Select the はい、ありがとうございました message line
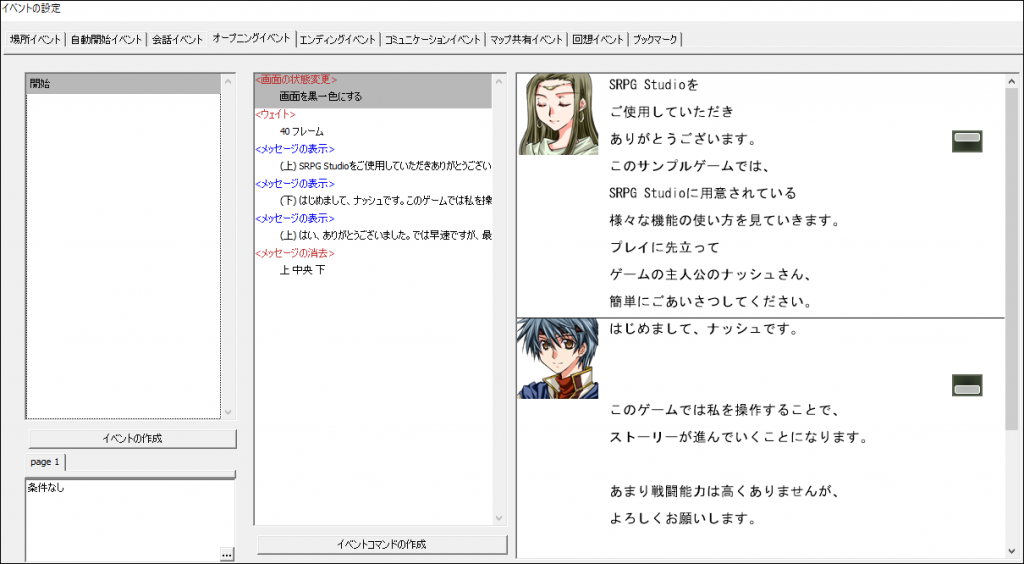The width and height of the screenshot is (1024, 564). (385, 236)
